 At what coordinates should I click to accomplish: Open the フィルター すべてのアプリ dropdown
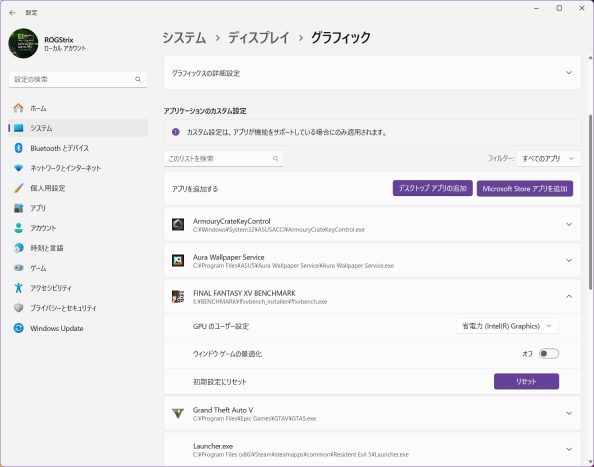coord(549,159)
